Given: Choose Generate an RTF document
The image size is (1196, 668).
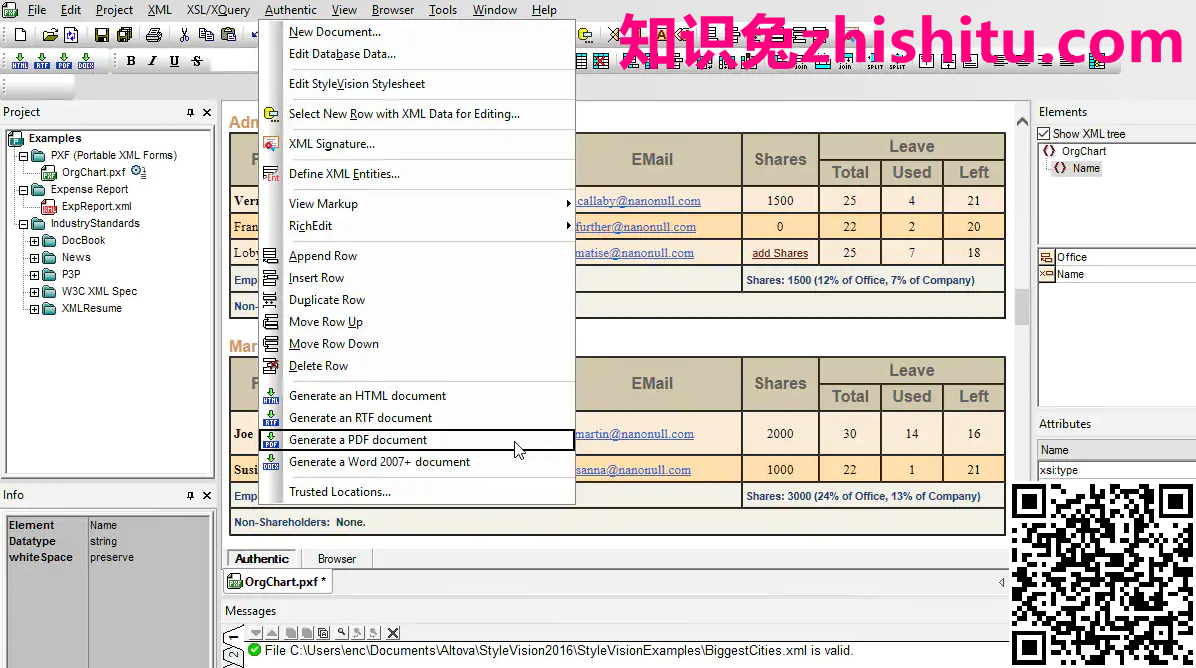Looking at the screenshot, I should tap(416, 418).
